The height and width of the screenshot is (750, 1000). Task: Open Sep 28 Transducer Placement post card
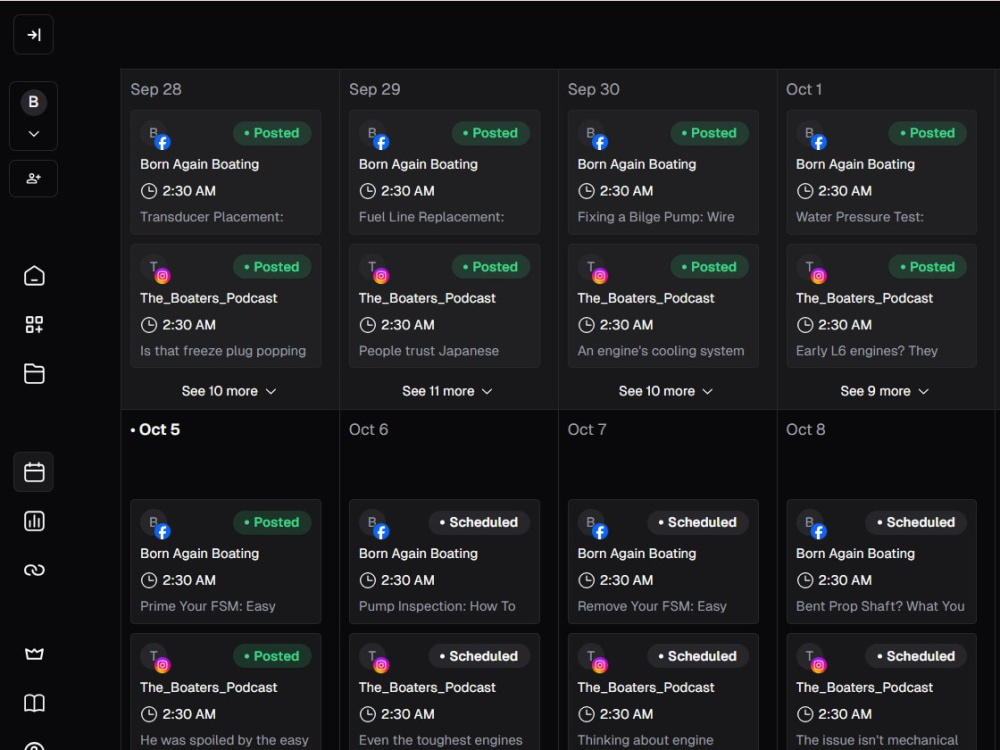click(226, 172)
